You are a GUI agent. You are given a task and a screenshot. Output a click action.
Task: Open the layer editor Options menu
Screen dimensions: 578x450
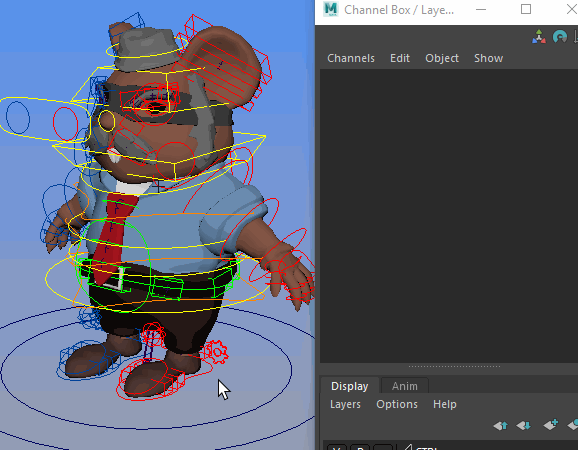click(397, 404)
